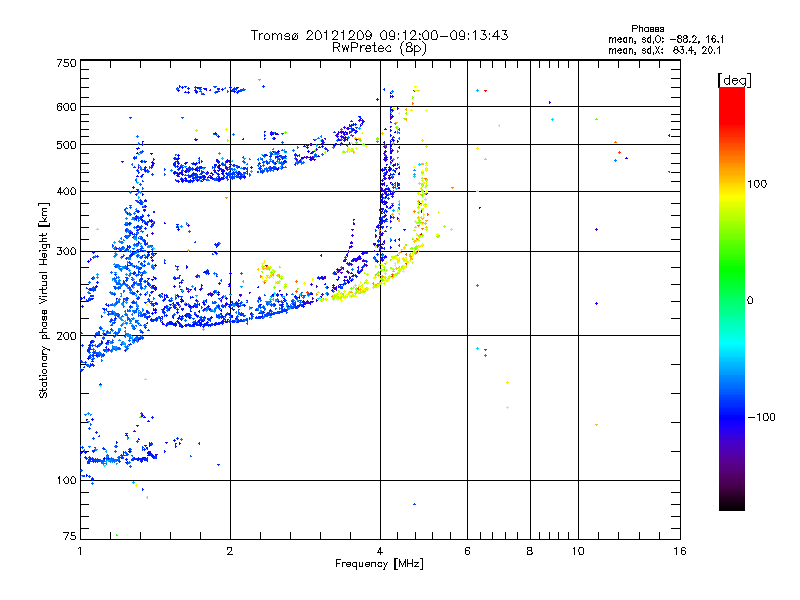Click the rainbow phase colorbar

click(x=732, y=298)
